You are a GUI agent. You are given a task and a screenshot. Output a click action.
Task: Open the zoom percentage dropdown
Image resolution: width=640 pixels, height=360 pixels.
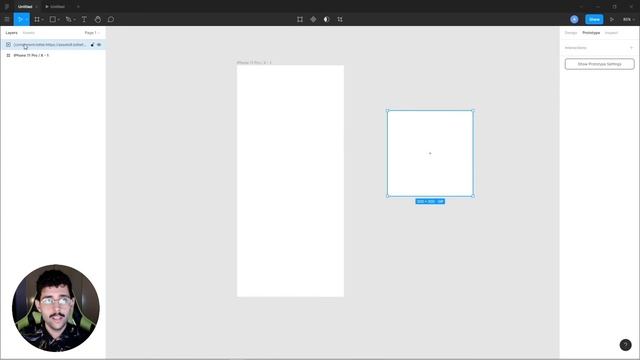[629, 19]
